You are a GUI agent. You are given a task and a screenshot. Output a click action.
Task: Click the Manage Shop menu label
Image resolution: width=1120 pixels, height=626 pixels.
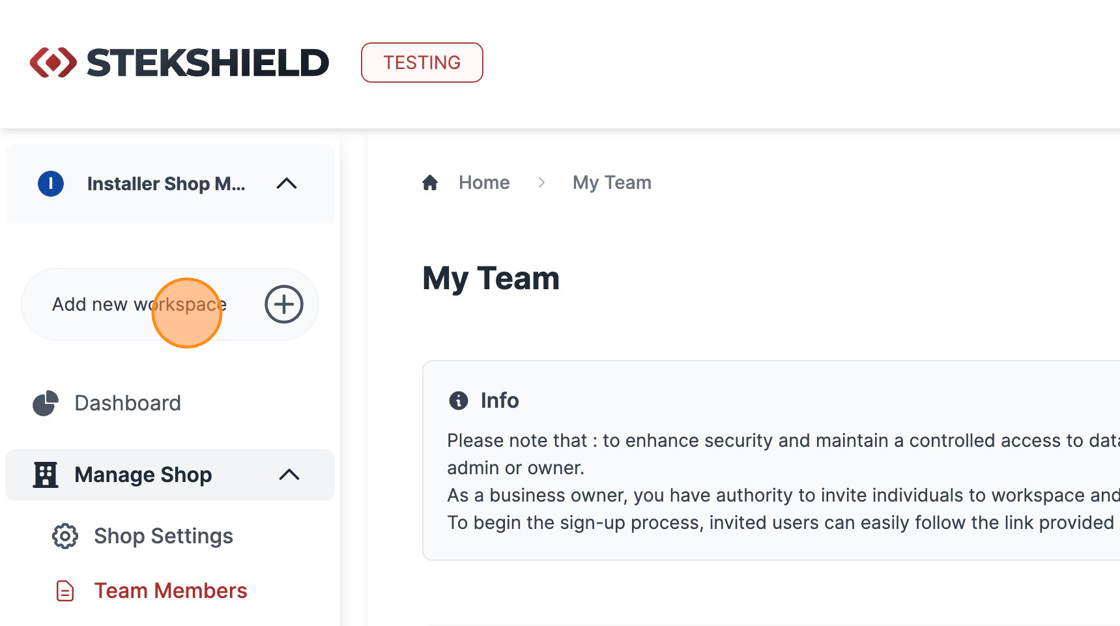[143, 475]
